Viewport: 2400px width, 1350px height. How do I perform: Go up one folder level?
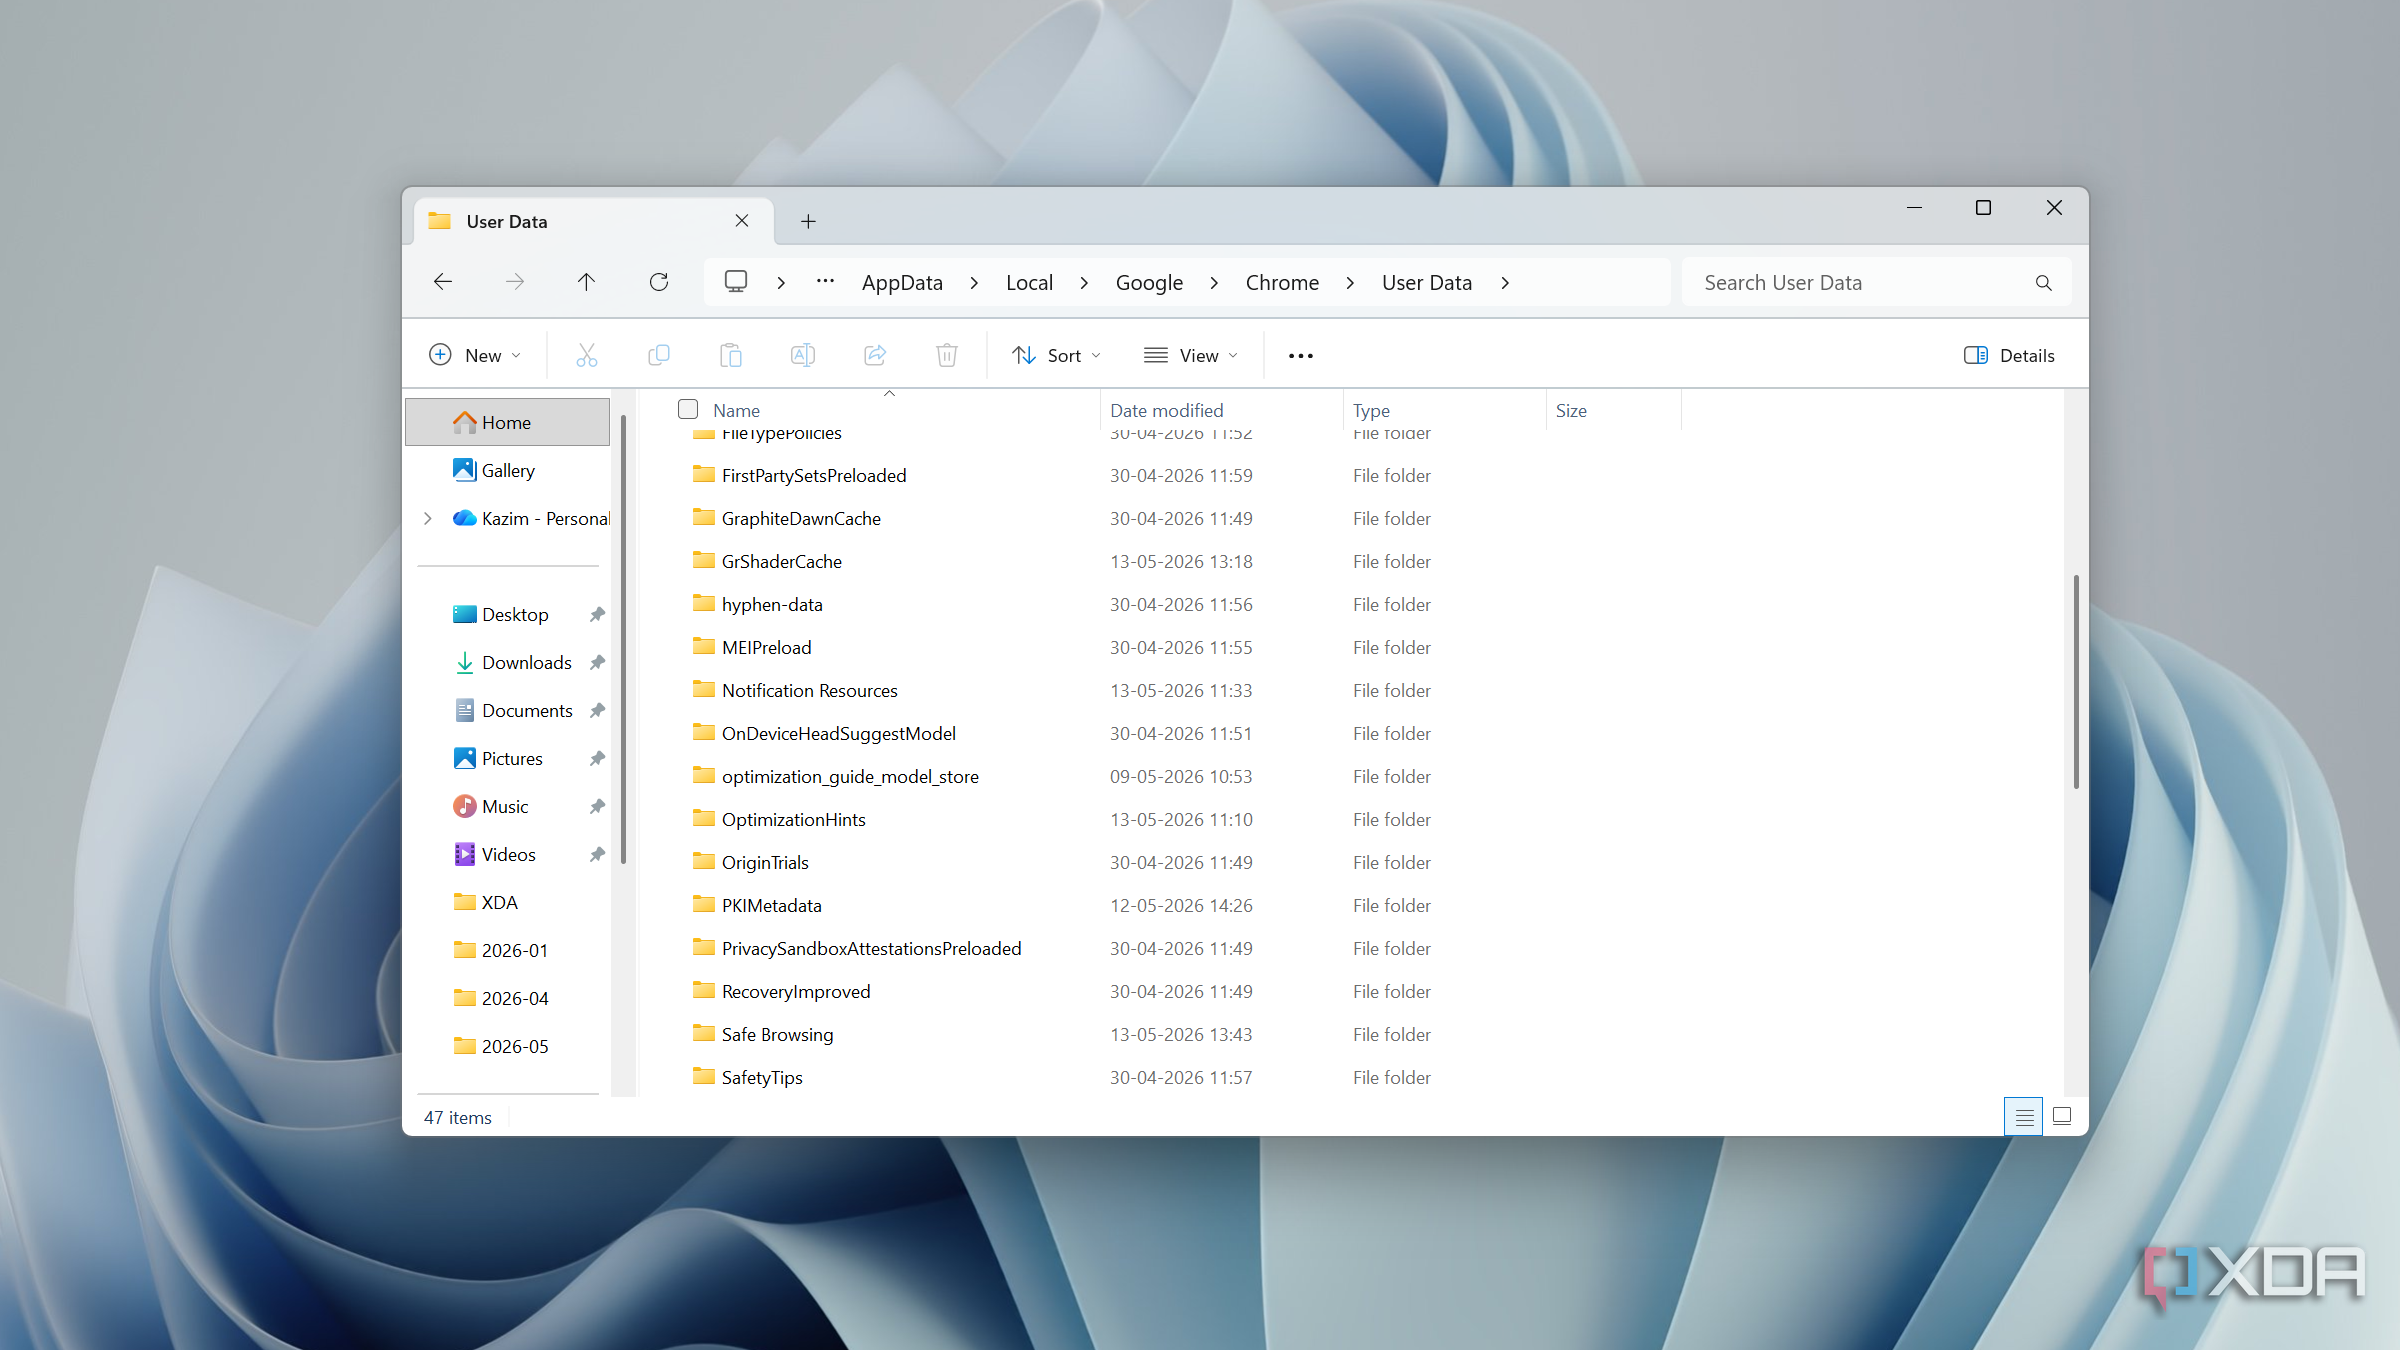click(x=587, y=282)
